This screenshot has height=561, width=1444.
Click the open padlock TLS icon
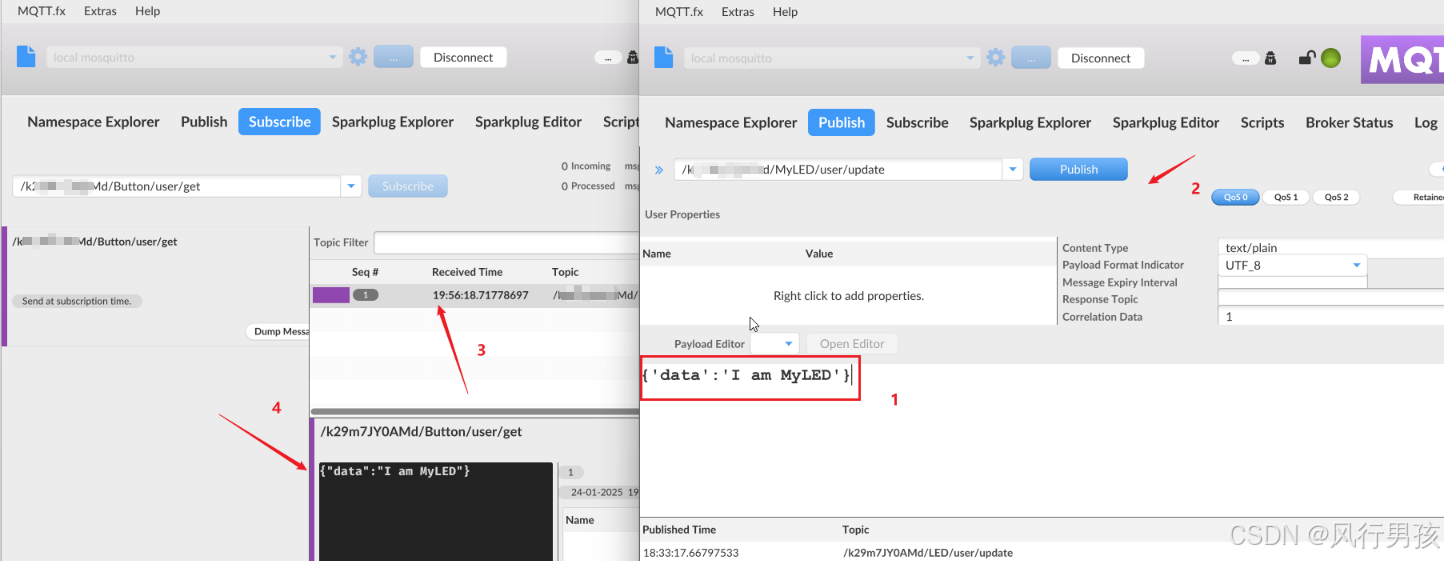point(1306,58)
